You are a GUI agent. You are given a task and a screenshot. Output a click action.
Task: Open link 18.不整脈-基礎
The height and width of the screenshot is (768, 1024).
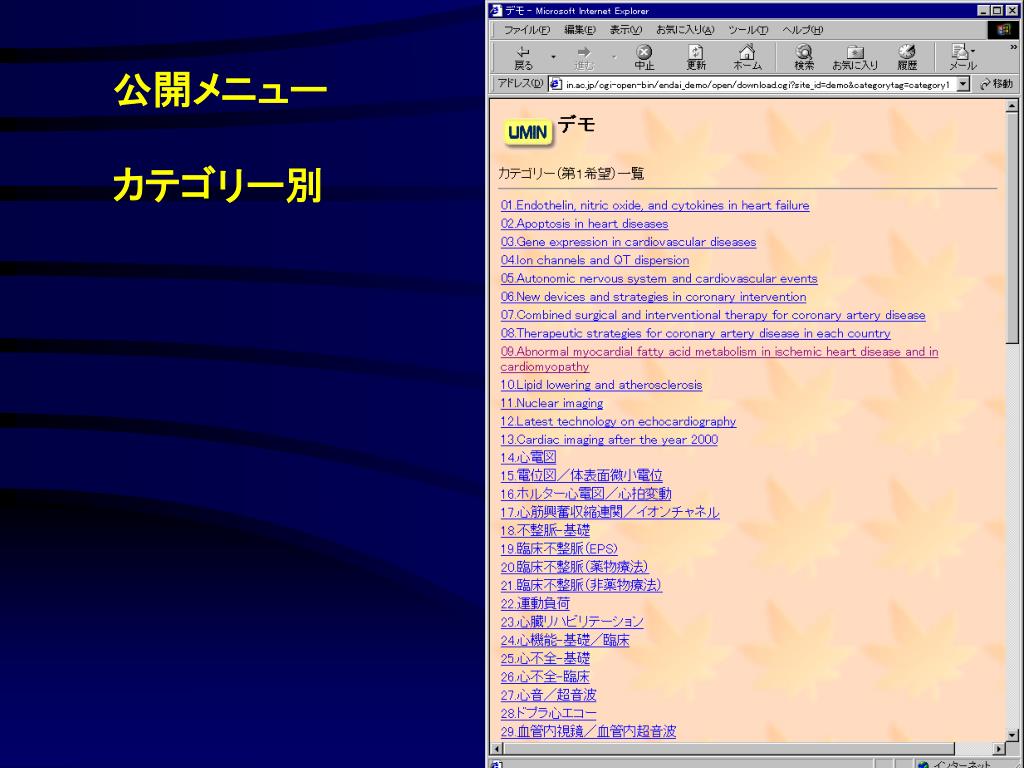point(545,530)
